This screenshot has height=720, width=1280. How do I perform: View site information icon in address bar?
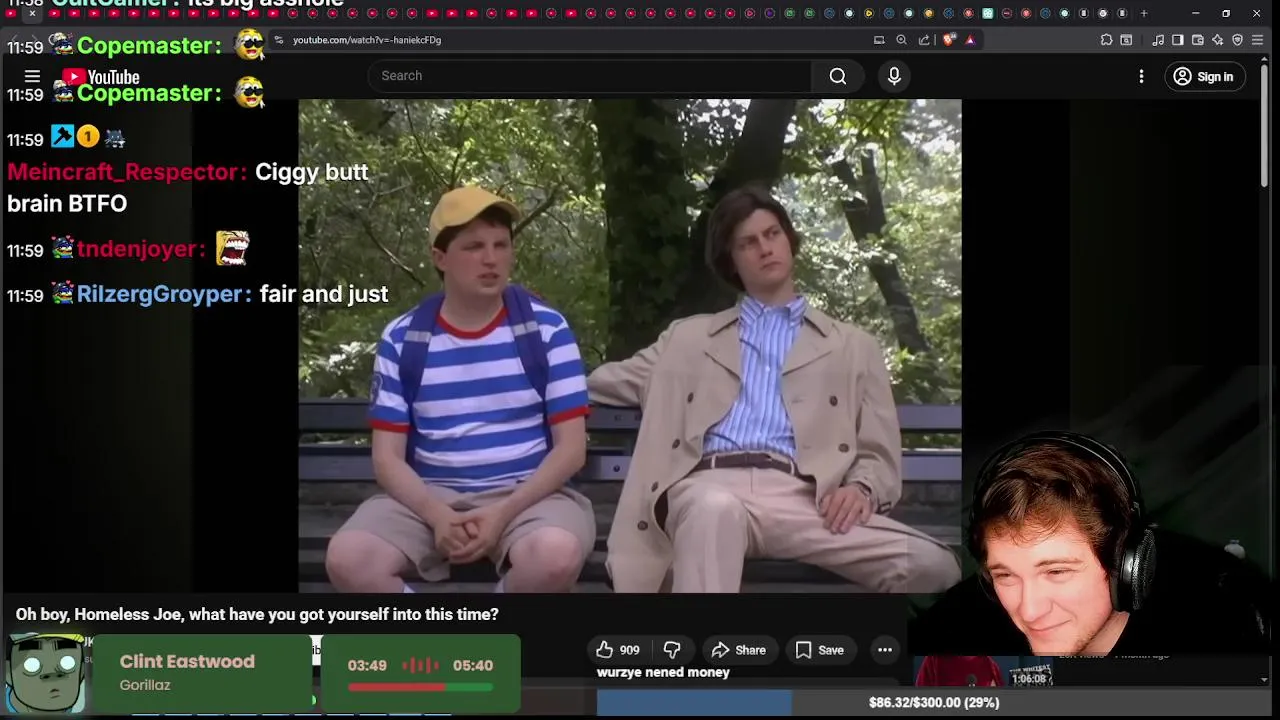pos(279,40)
